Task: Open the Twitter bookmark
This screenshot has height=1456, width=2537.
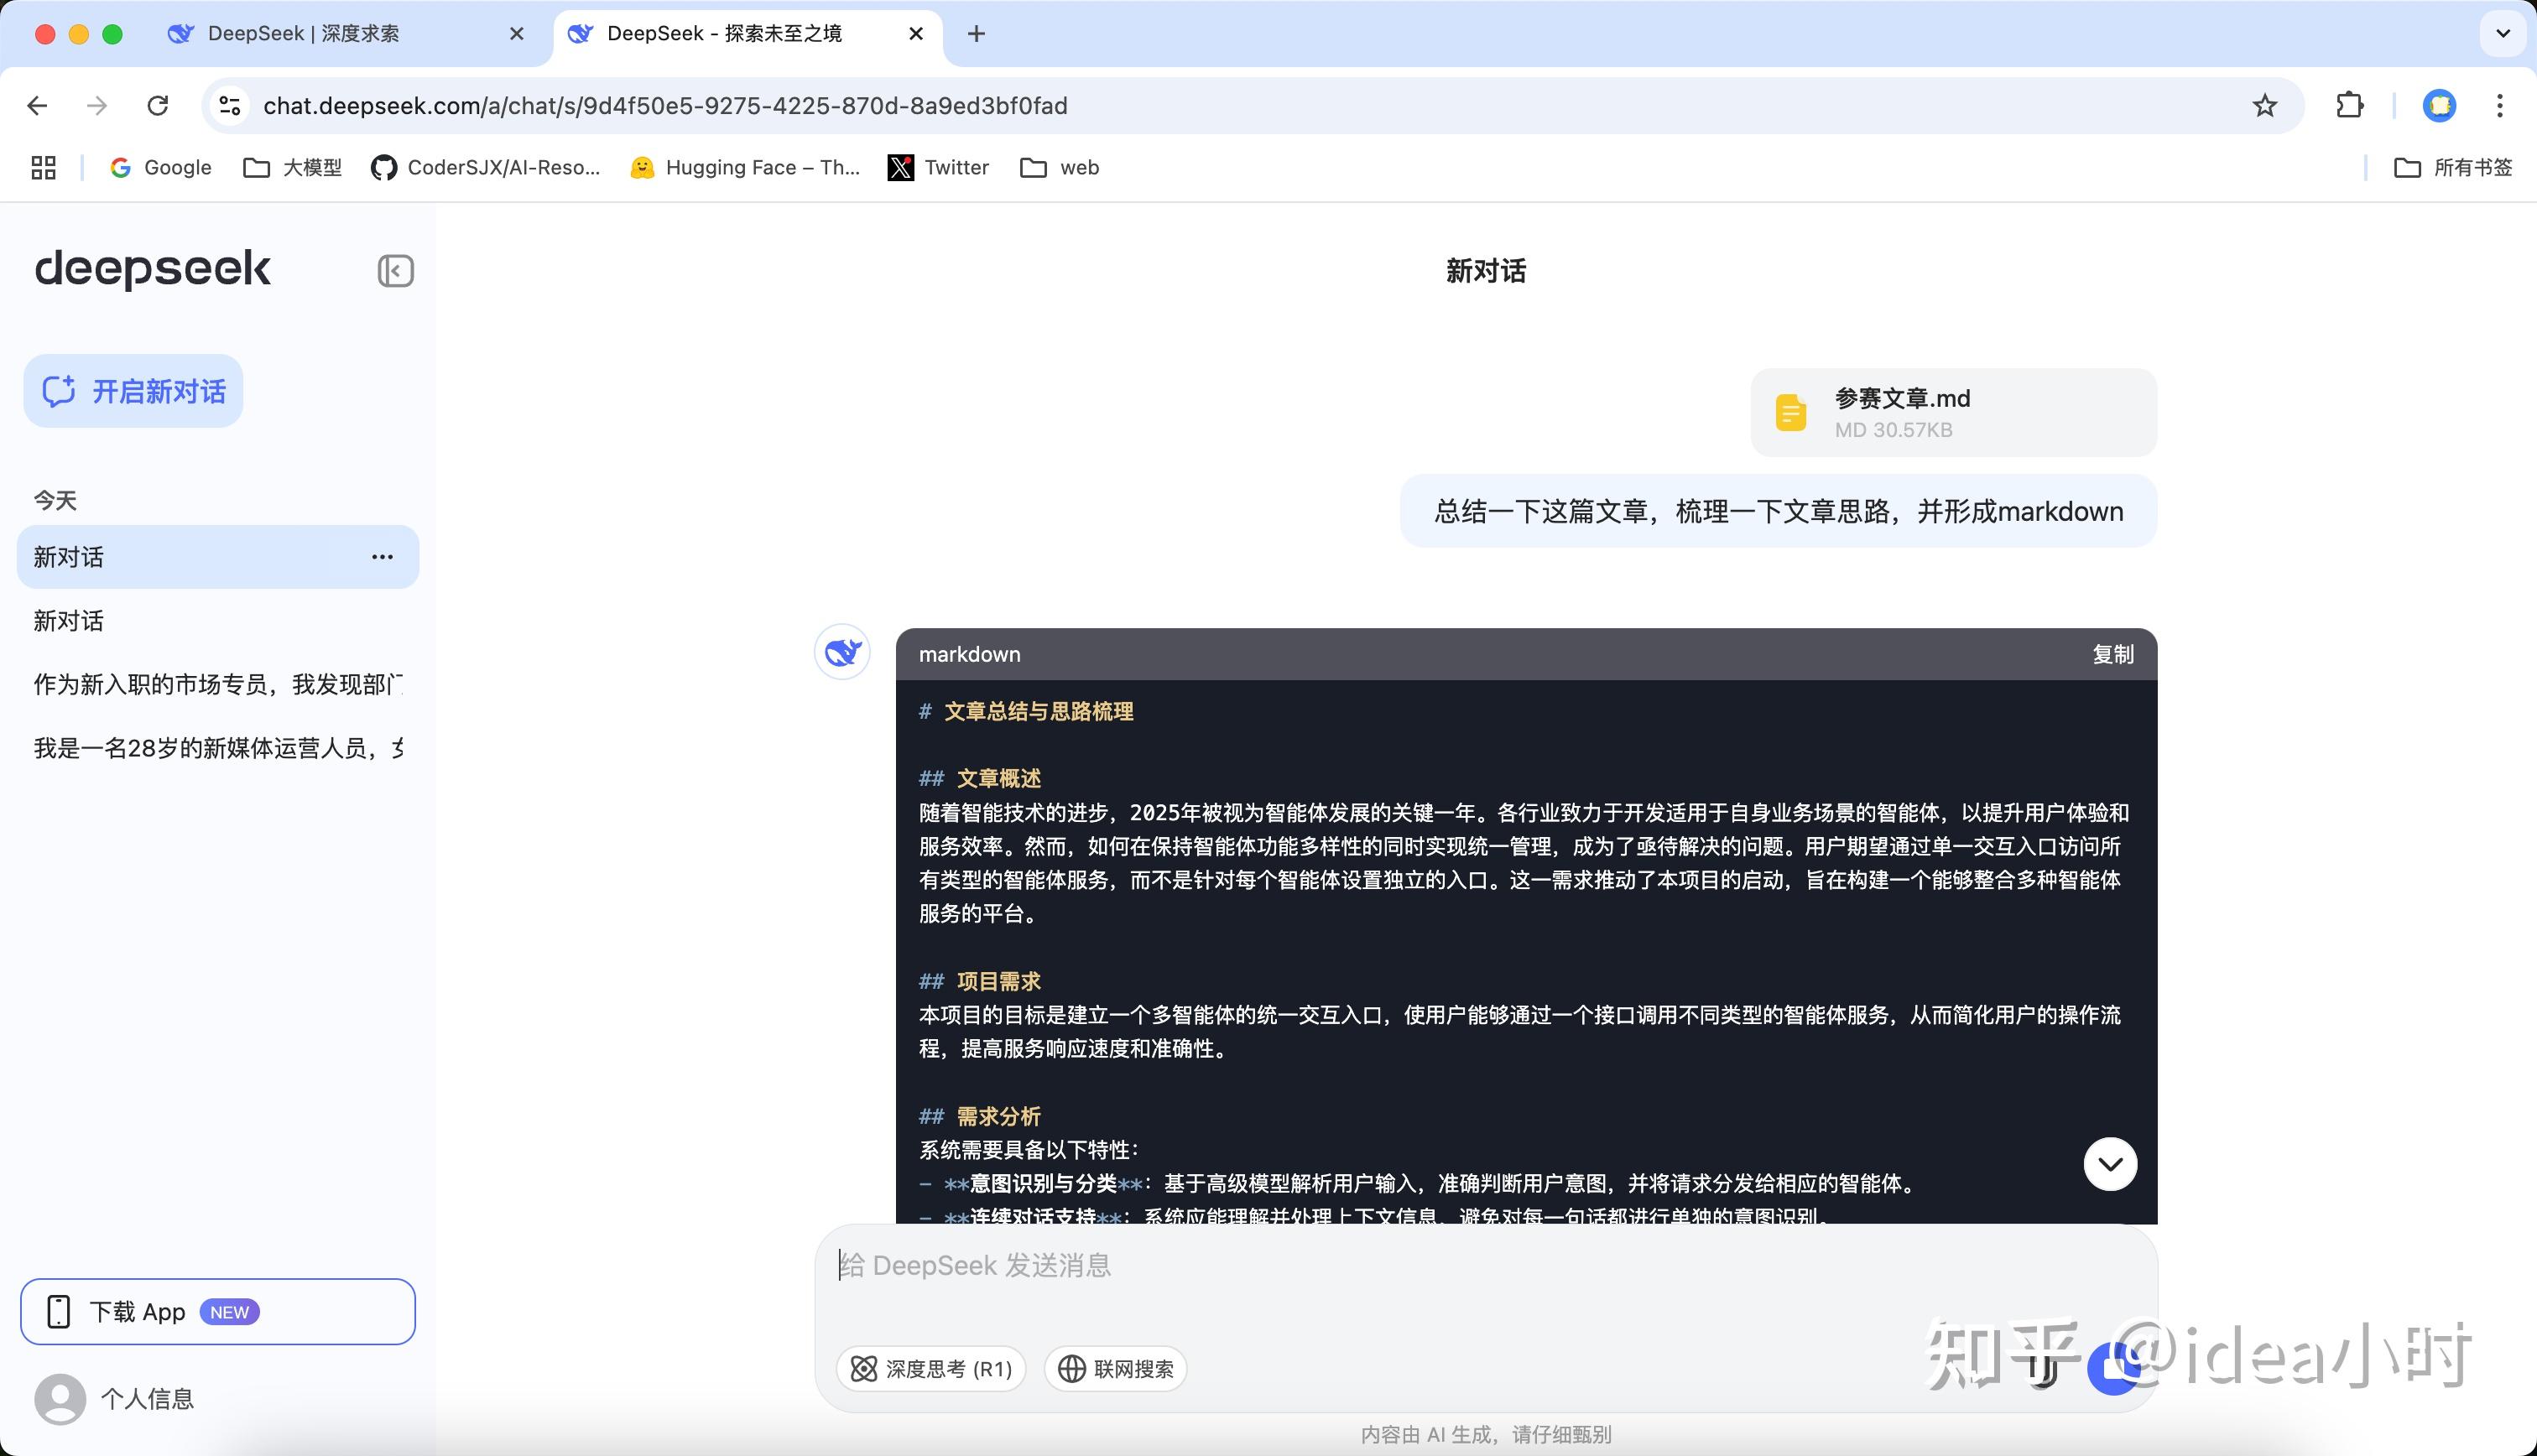Action: tap(938, 168)
